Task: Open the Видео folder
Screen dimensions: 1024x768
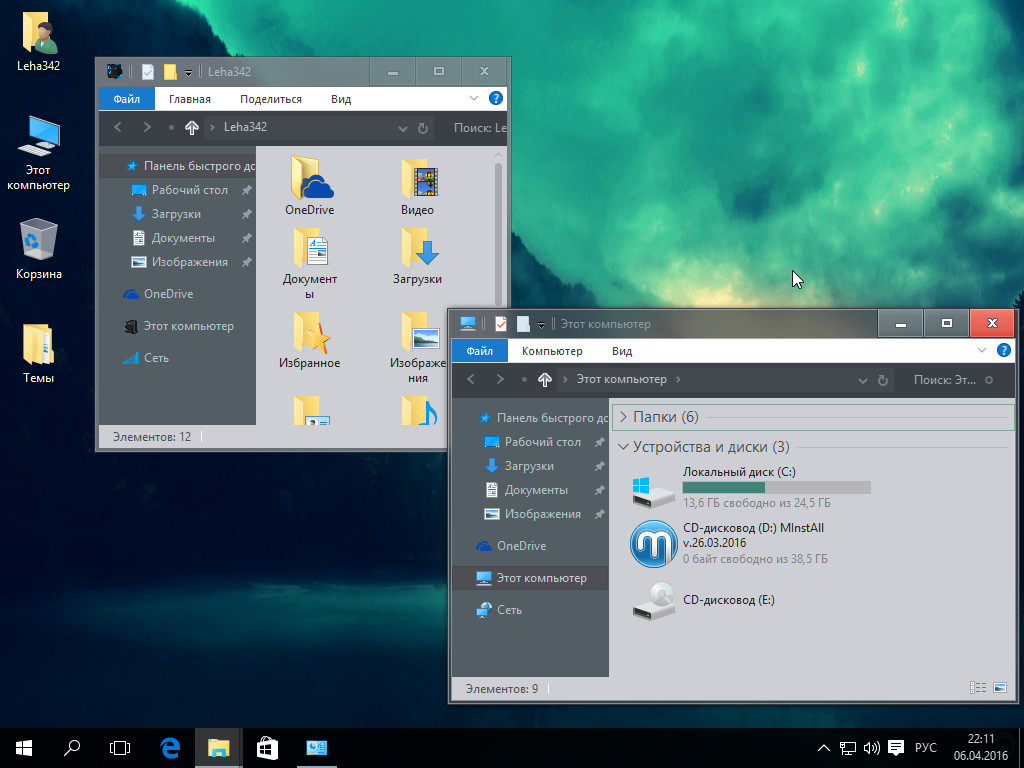Action: point(418,180)
